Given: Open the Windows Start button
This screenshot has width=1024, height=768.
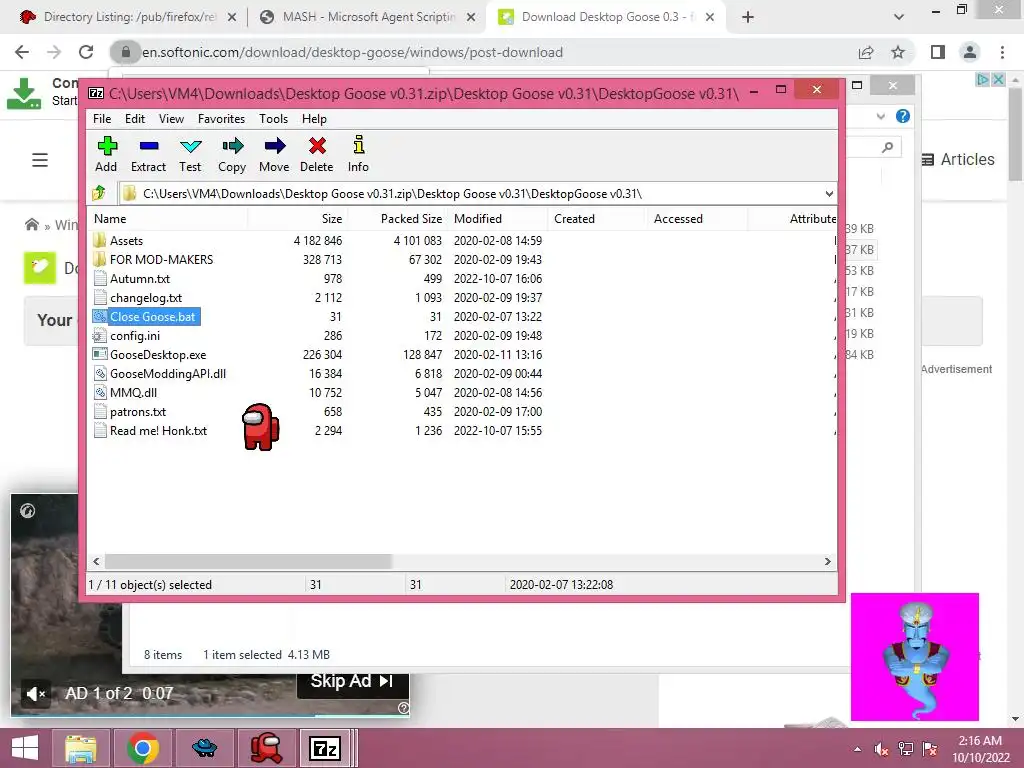Looking at the screenshot, I should tap(25, 748).
